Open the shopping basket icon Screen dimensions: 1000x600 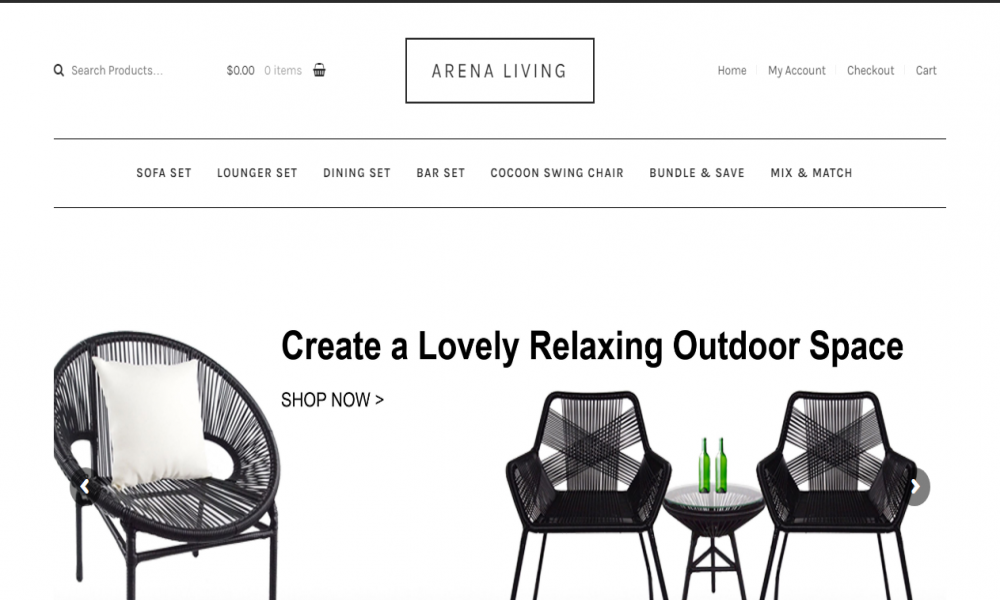[x=320, y=70]
